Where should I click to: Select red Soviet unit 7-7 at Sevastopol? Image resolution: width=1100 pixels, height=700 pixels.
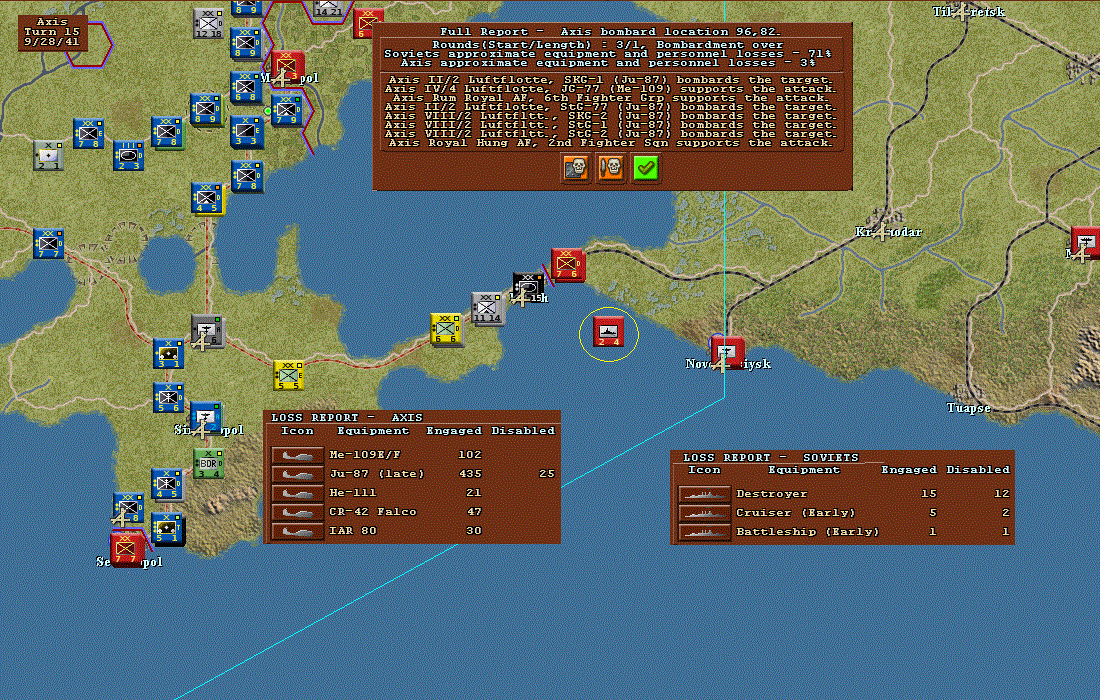coord(127,548)
